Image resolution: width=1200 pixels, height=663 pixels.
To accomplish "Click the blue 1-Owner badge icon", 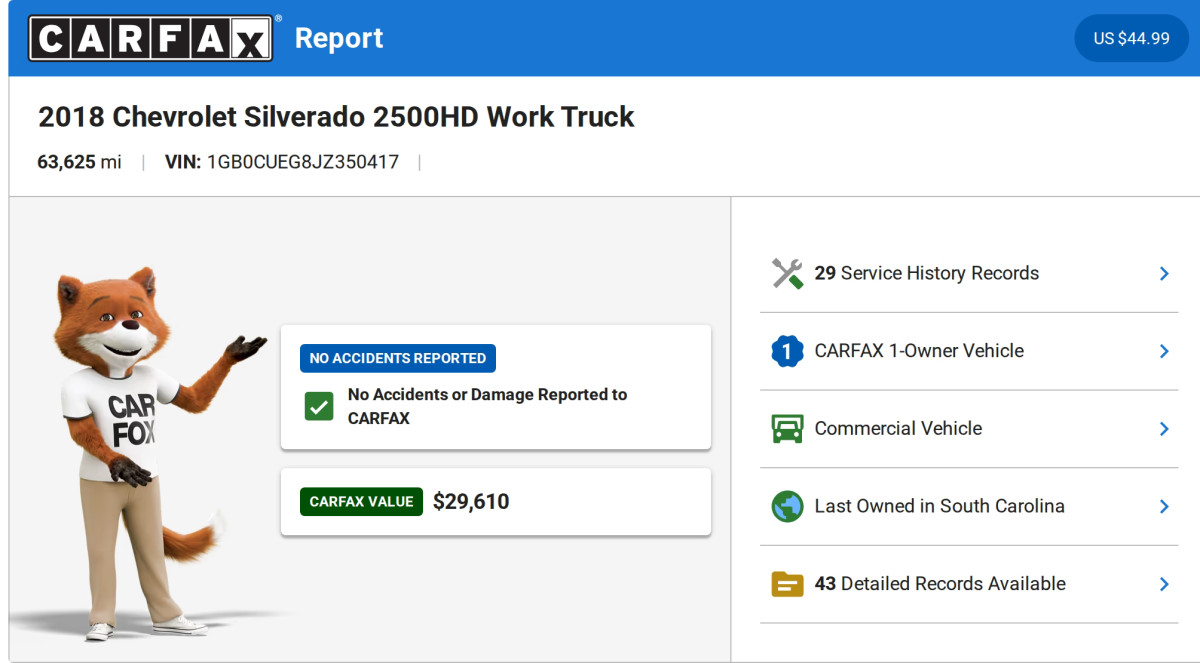I will point(788,351).
